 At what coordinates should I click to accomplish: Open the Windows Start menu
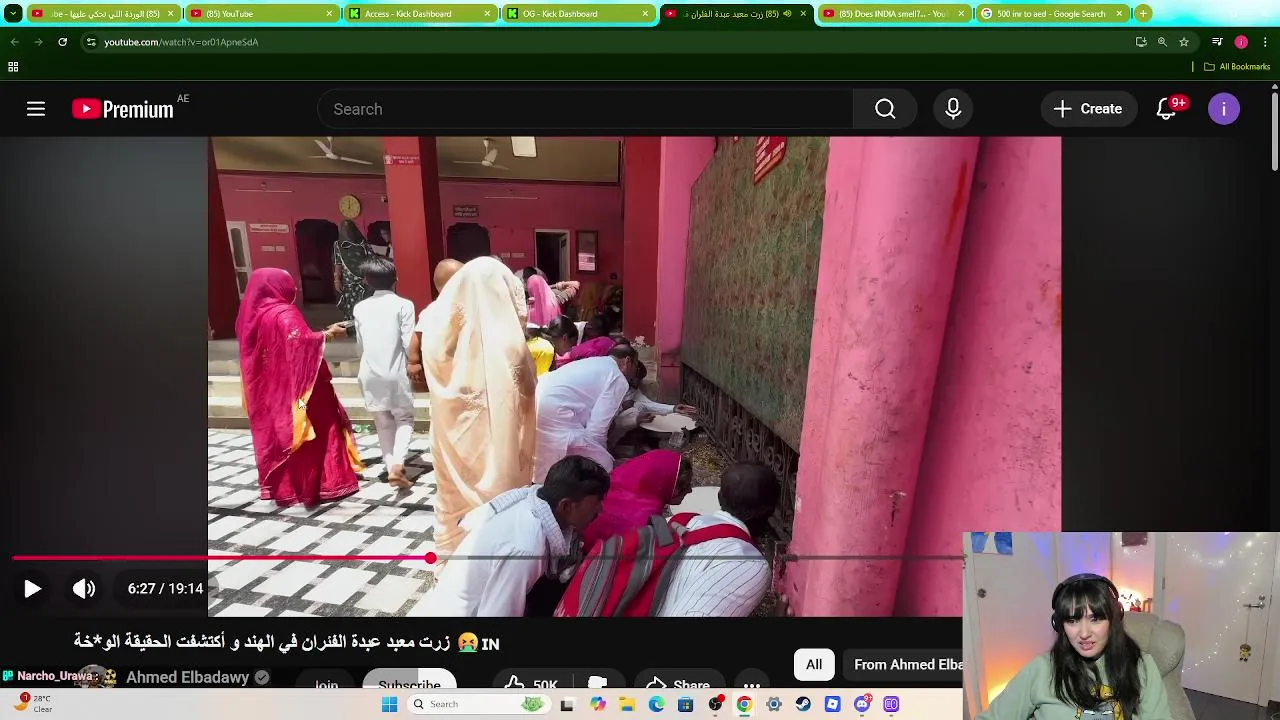tap(390, 704)
